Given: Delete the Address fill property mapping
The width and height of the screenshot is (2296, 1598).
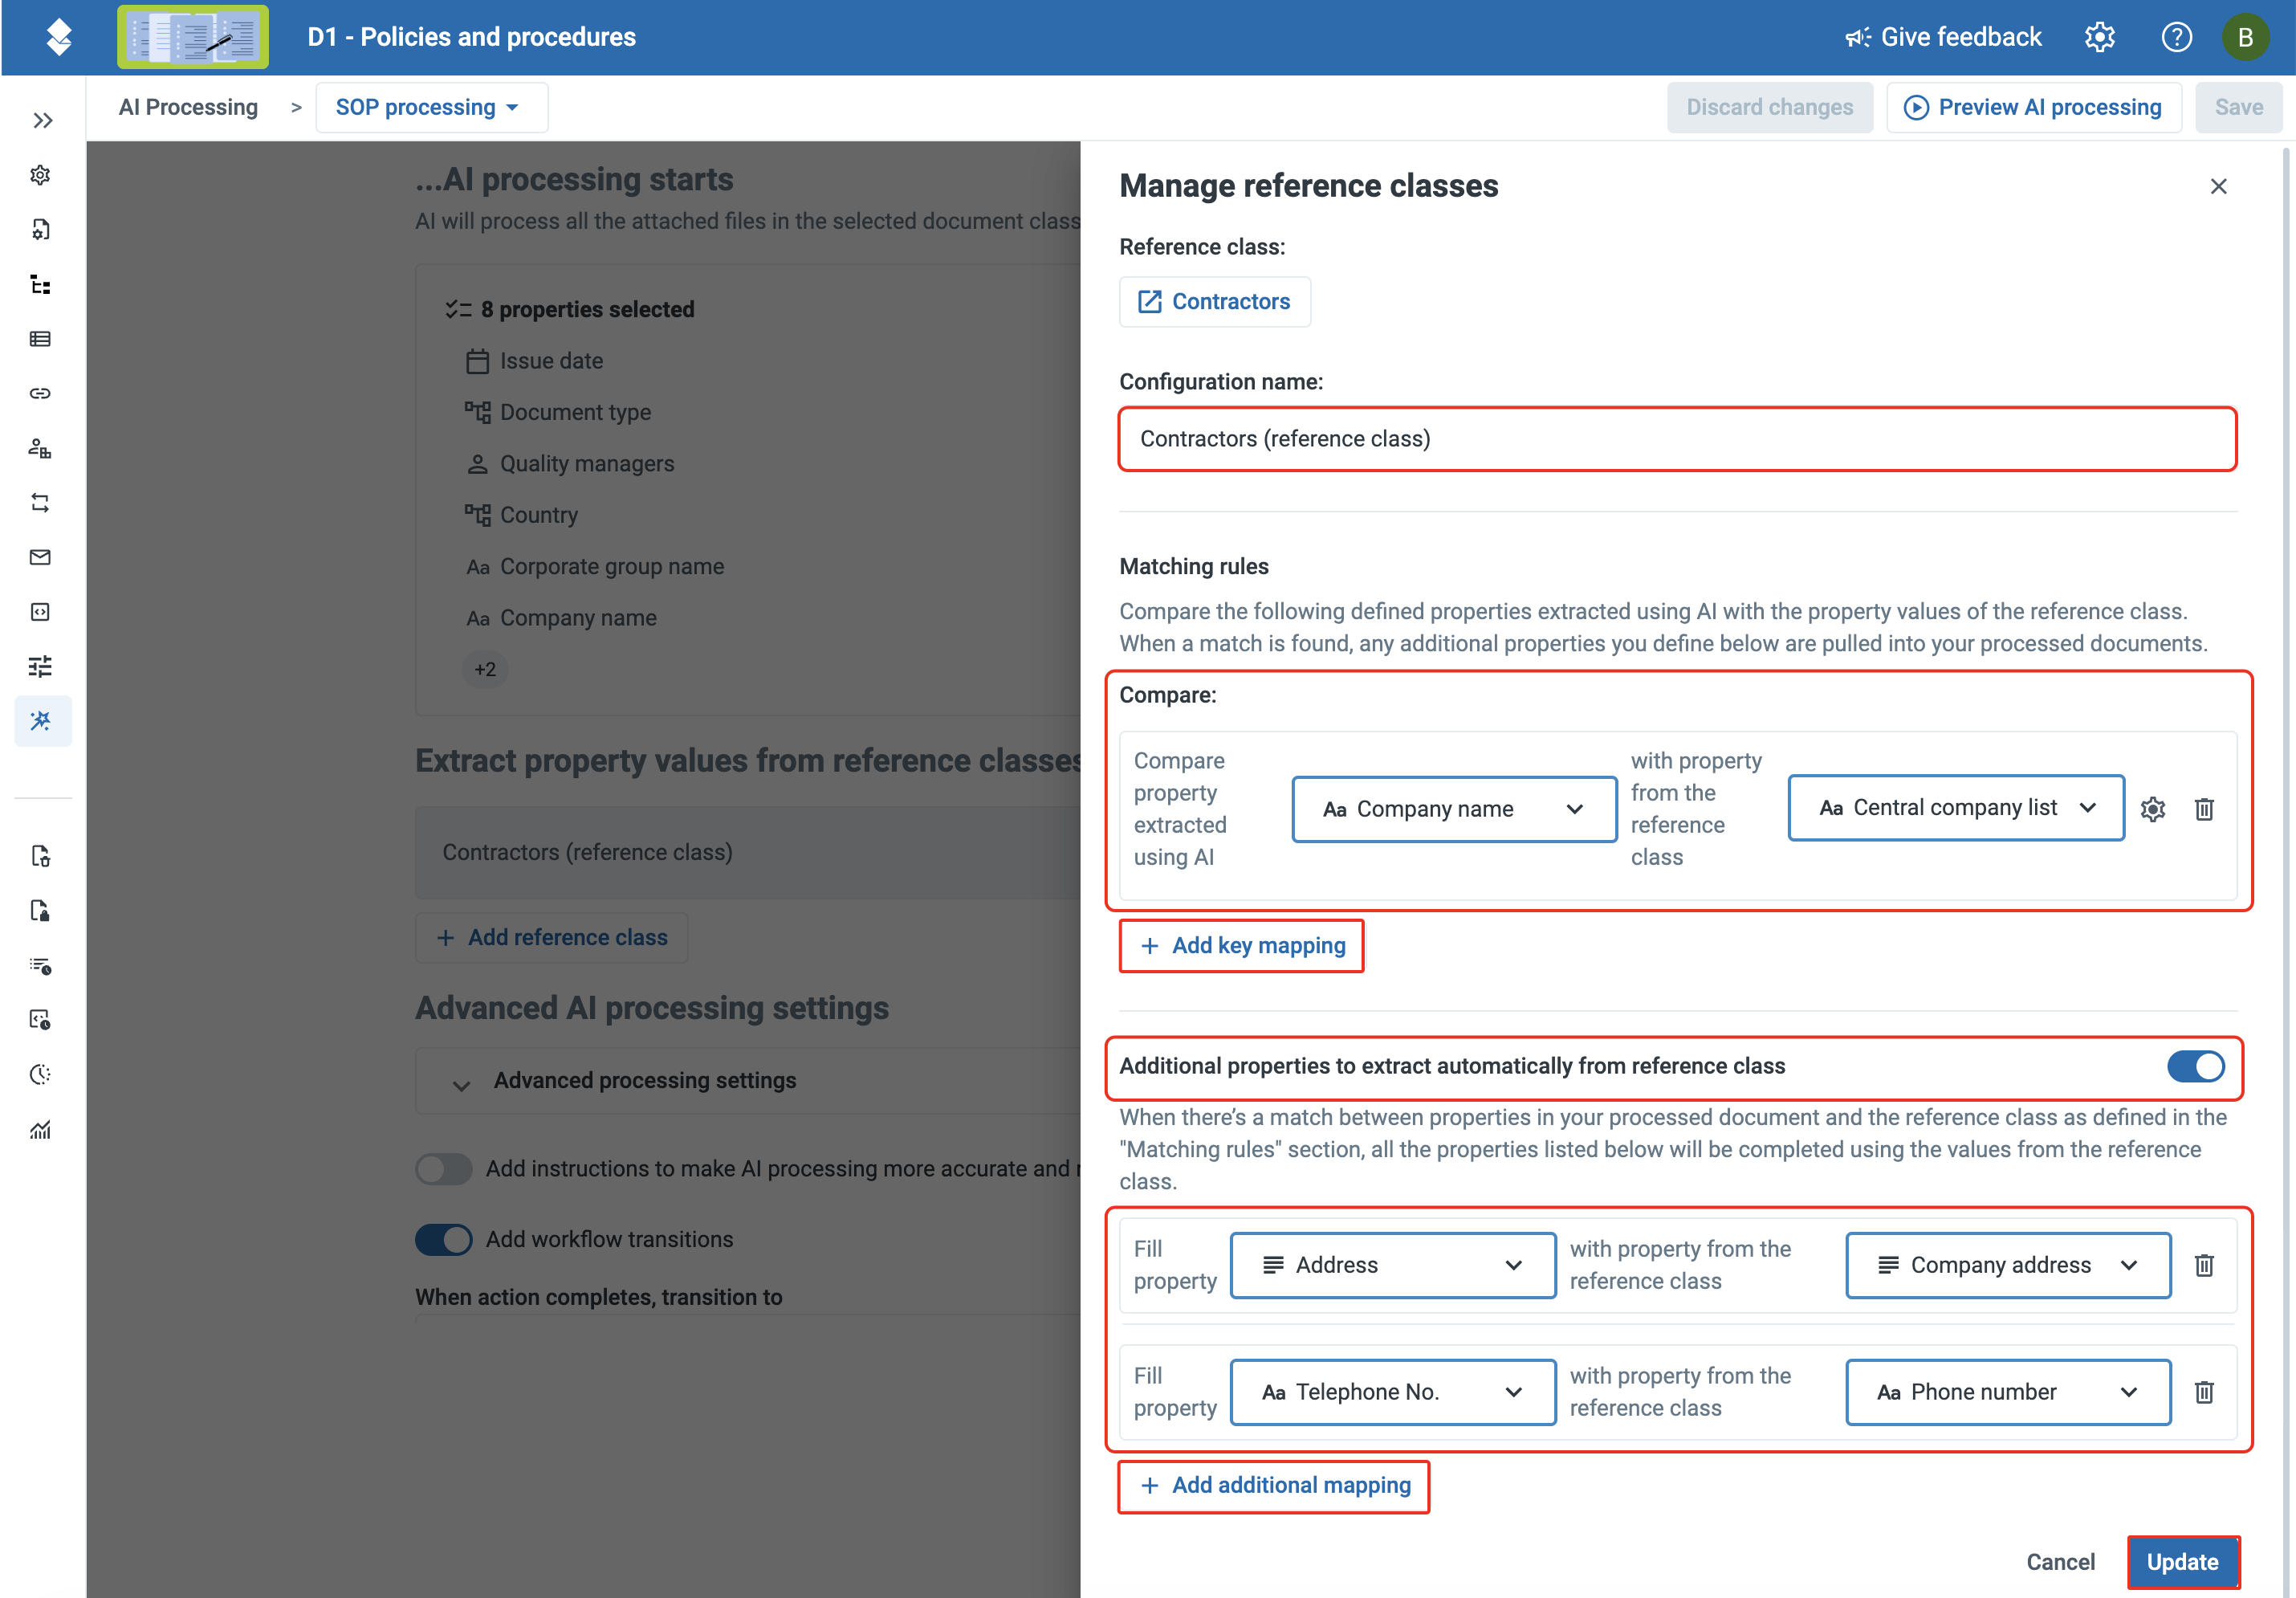Looking at the screenshot, I should pos(2204,1265).
